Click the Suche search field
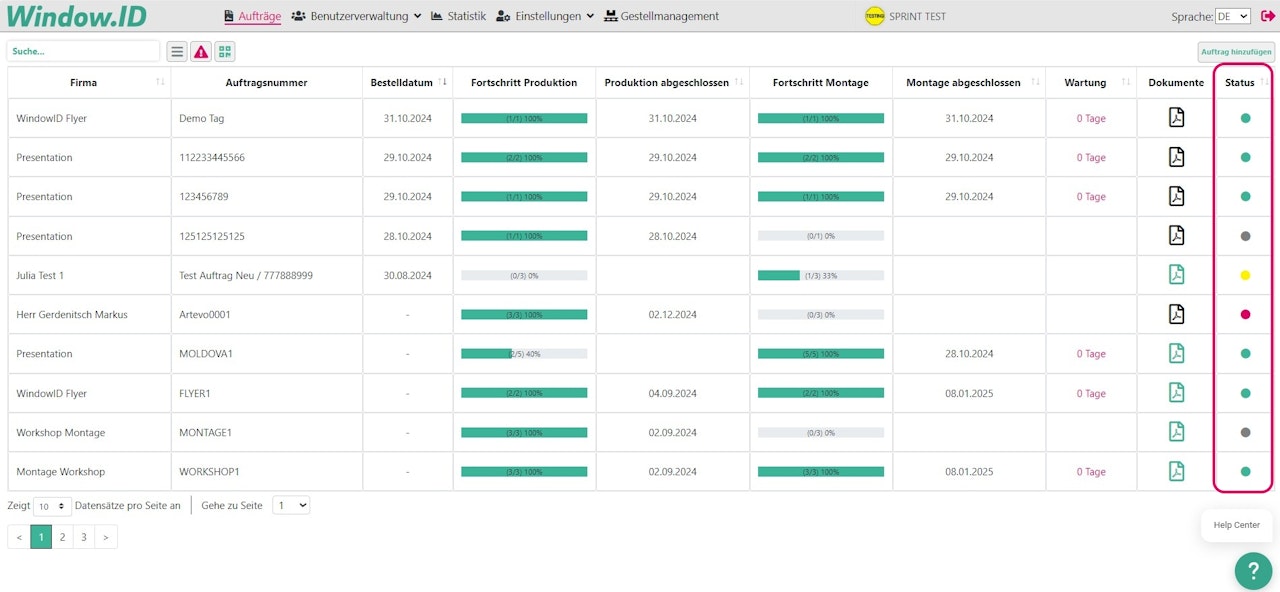Screen dimensions: 1280x592 coord(83,51)
